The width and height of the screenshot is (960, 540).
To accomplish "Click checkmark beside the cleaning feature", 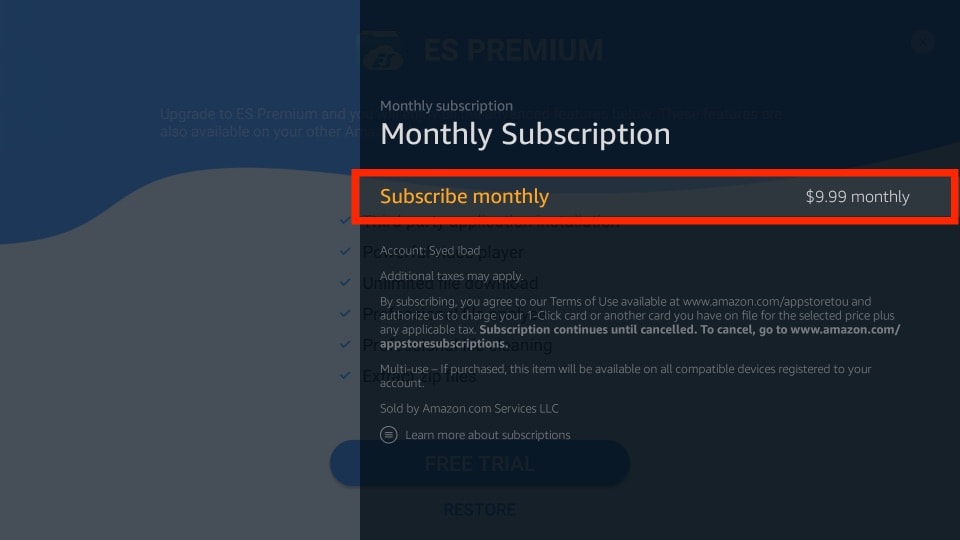I will (x=345, y=345).
